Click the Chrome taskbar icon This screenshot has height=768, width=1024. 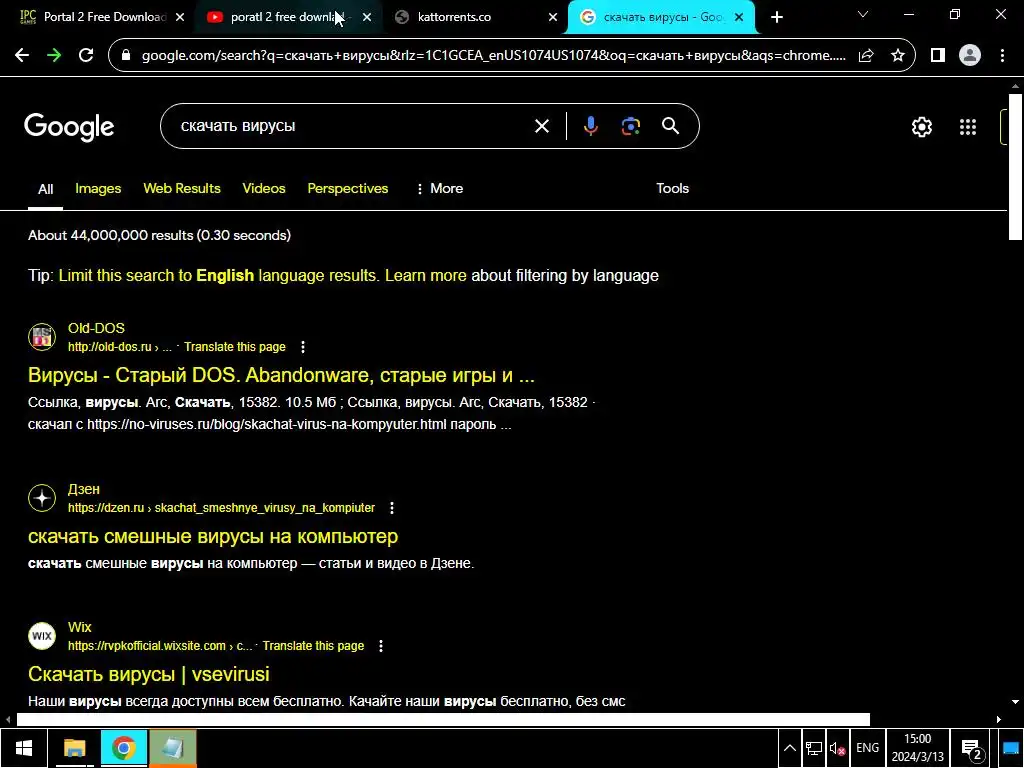123,748
